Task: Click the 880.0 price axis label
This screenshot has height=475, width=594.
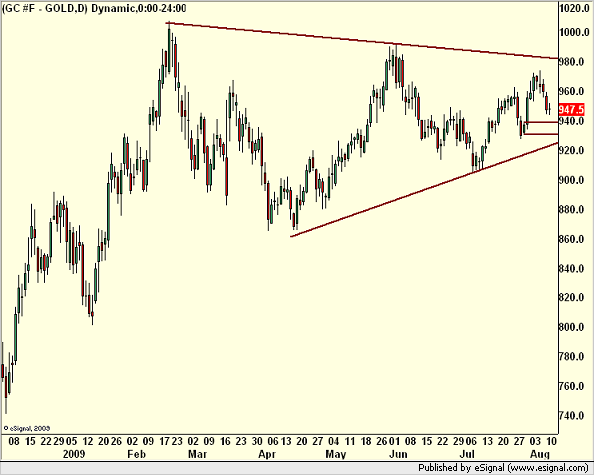Action: point(571,209)
